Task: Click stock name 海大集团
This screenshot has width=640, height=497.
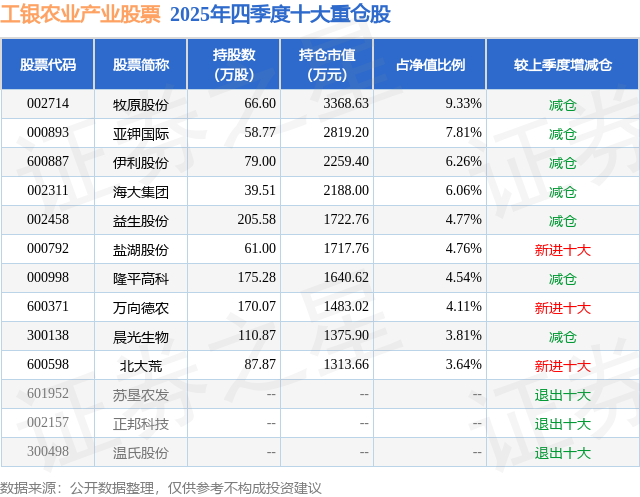Action: 141,192
